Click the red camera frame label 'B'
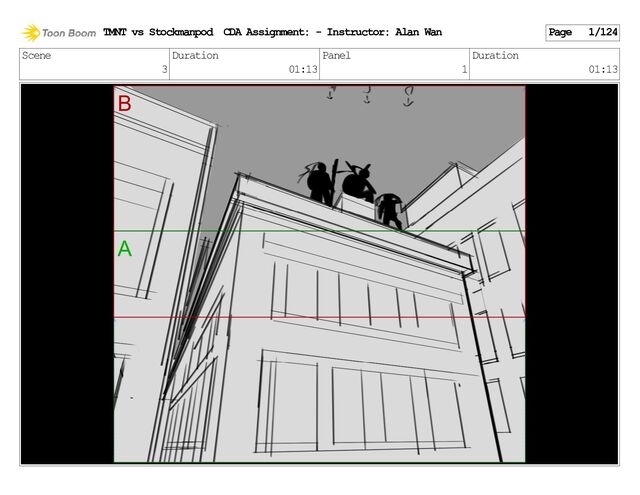 pos(124,104)
